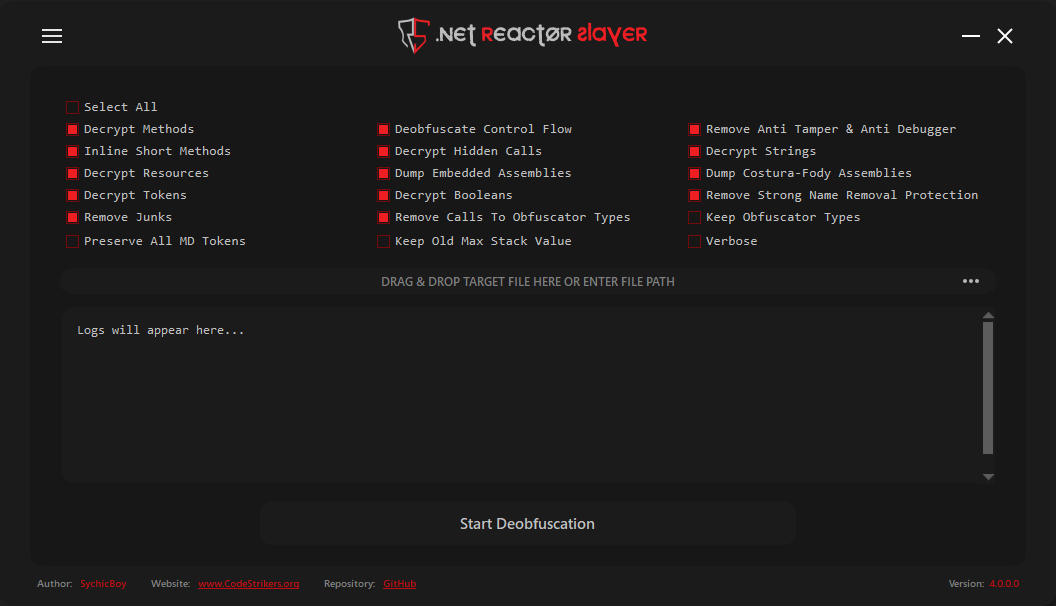Open the GitHub repository link
Image resolution: width=1056 pixels, height=606 pixels.
(x=399, y=584)
